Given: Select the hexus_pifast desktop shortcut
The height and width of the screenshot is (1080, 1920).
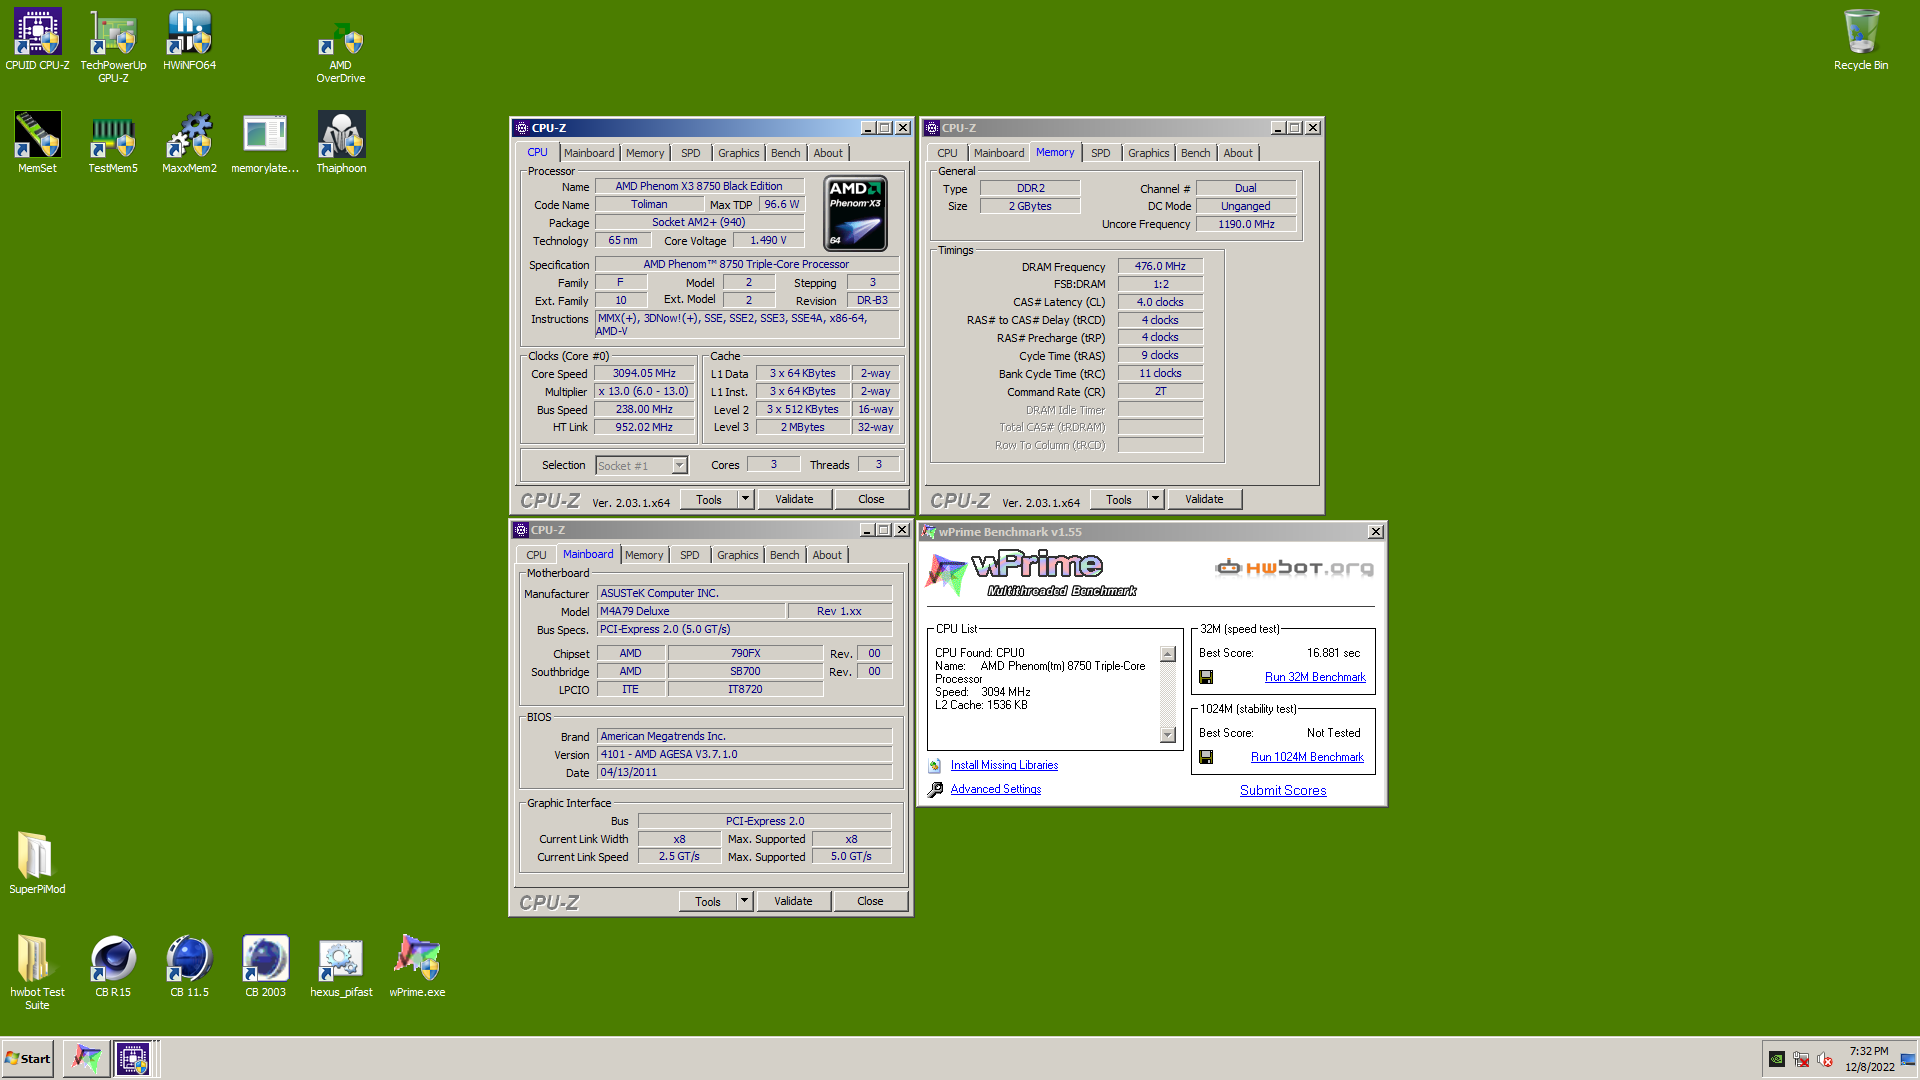Looking at the screenshot, I should (341, 966).
